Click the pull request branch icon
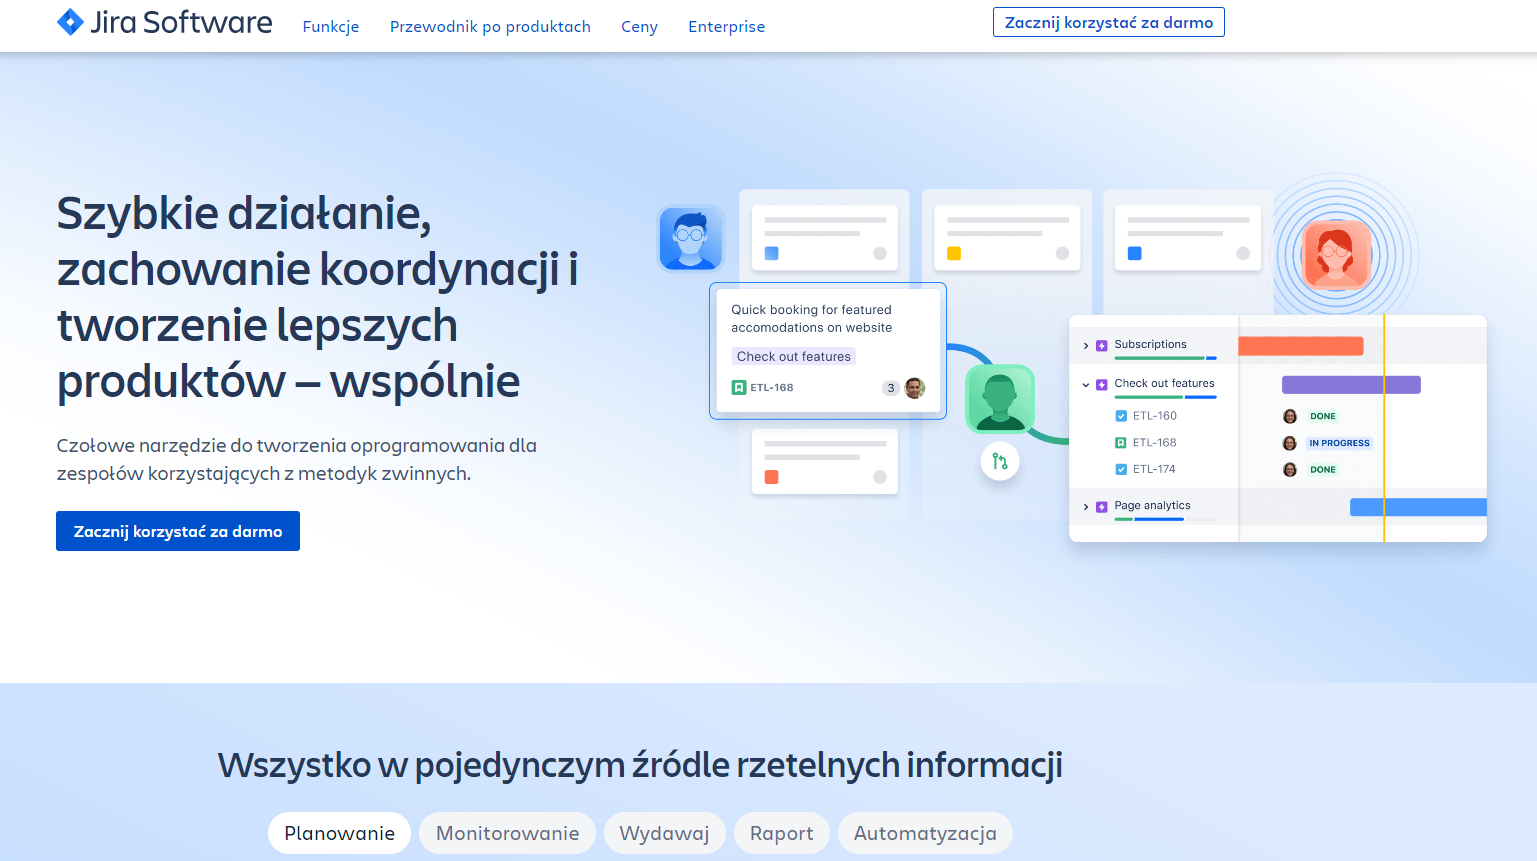1537x861 pixels. pyautogui.click(x=1000, y=461)
